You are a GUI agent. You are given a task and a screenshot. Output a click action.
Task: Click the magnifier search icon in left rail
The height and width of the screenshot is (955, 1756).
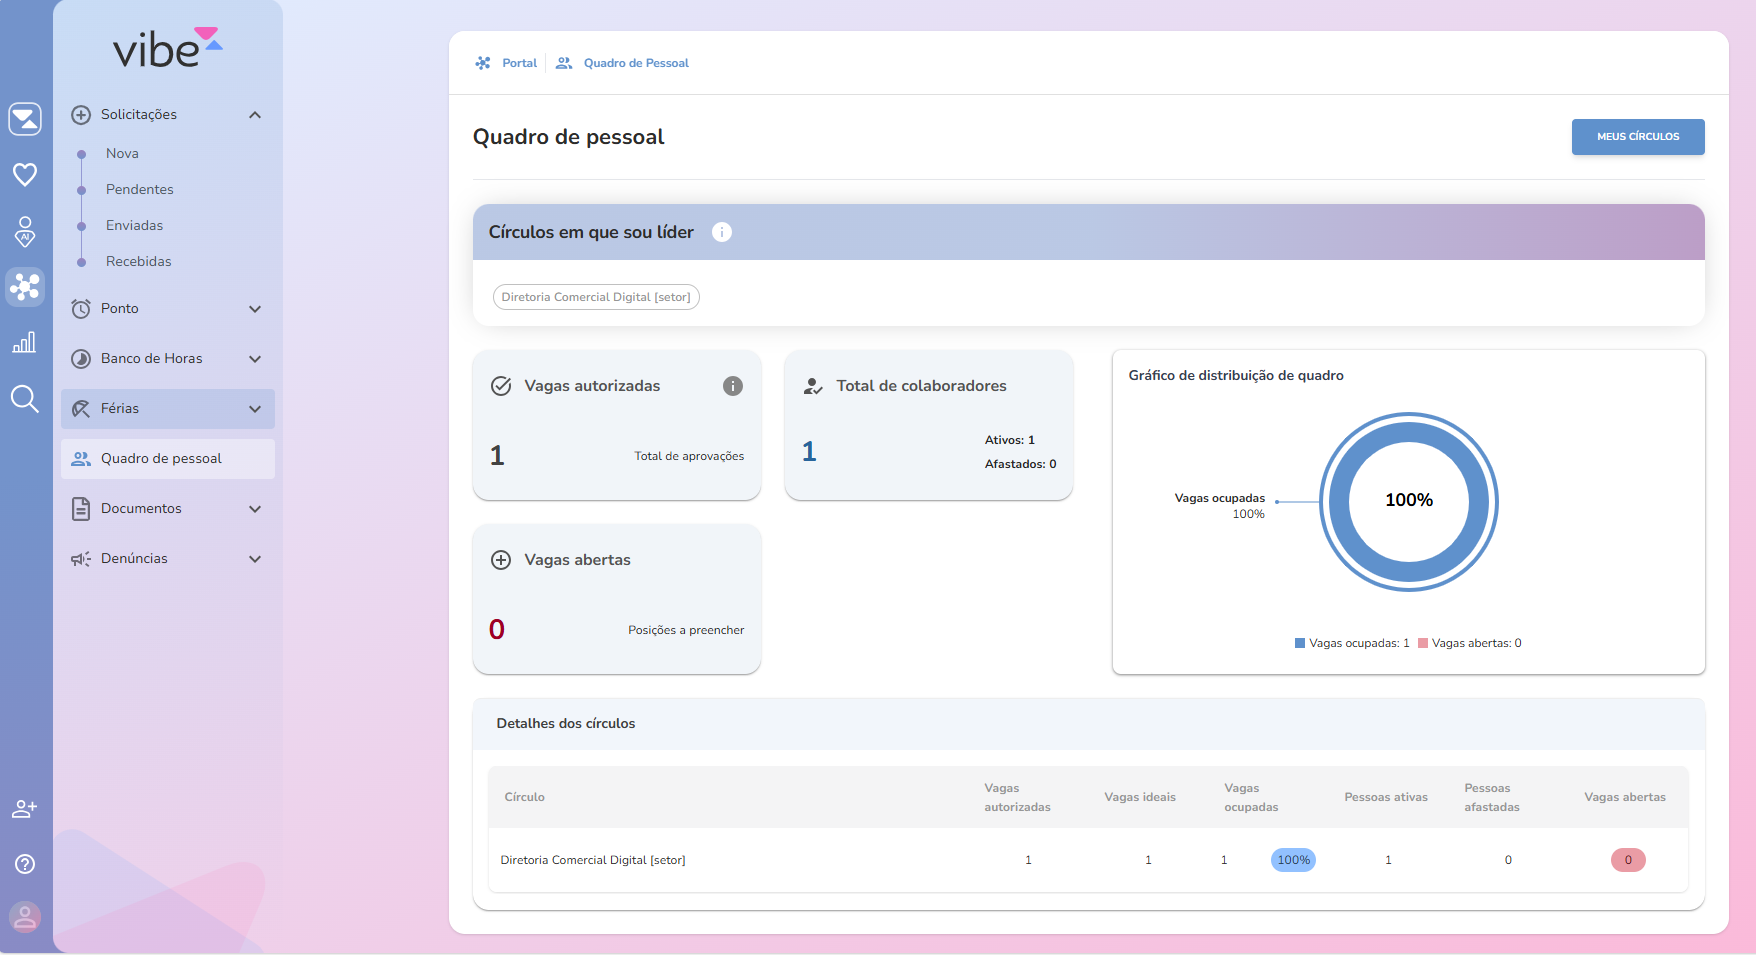pyautogui.click(x=25, y=399)
